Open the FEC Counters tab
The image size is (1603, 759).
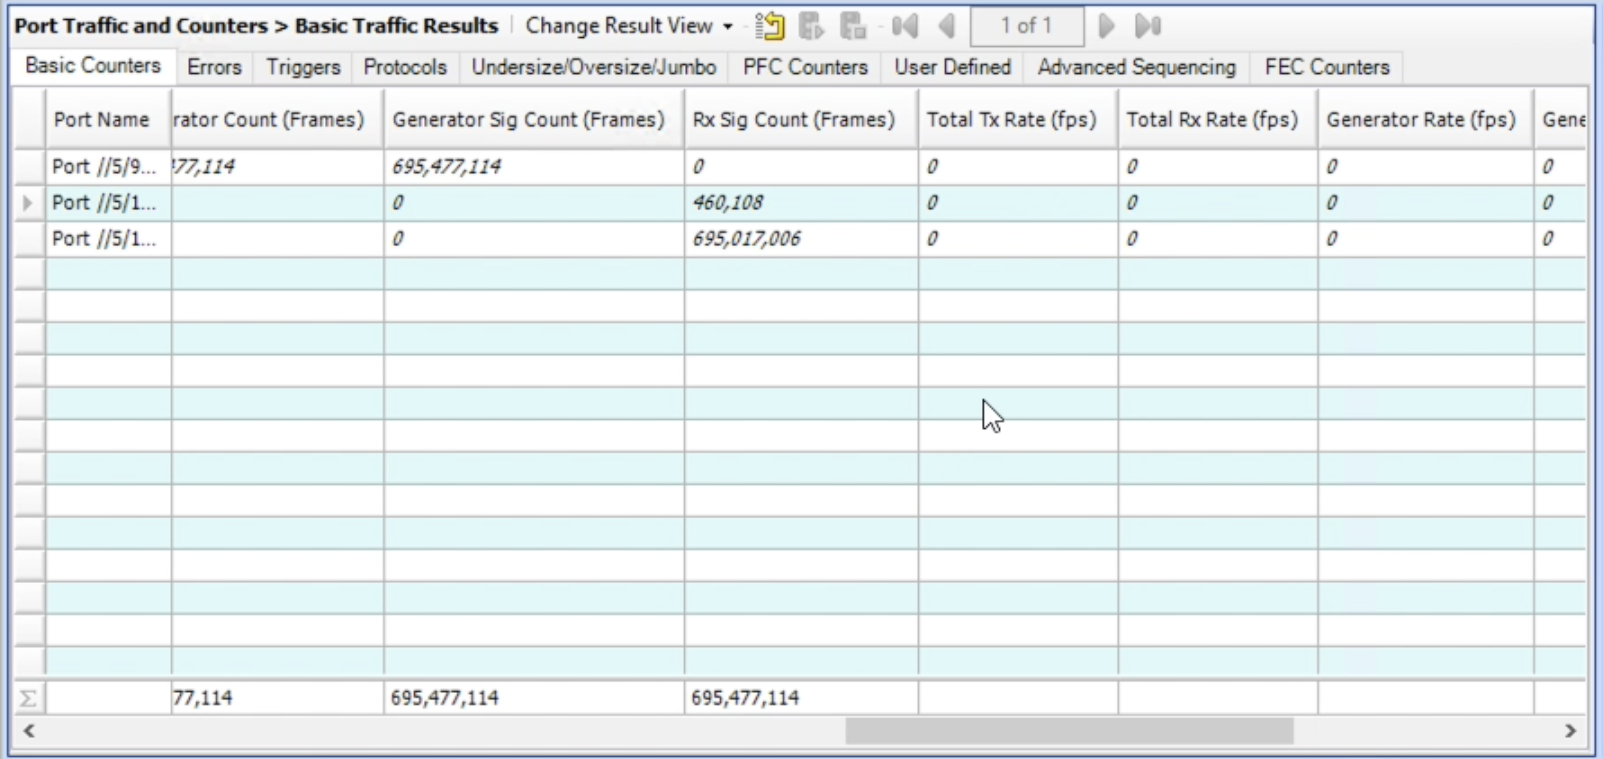[1327, 67]
